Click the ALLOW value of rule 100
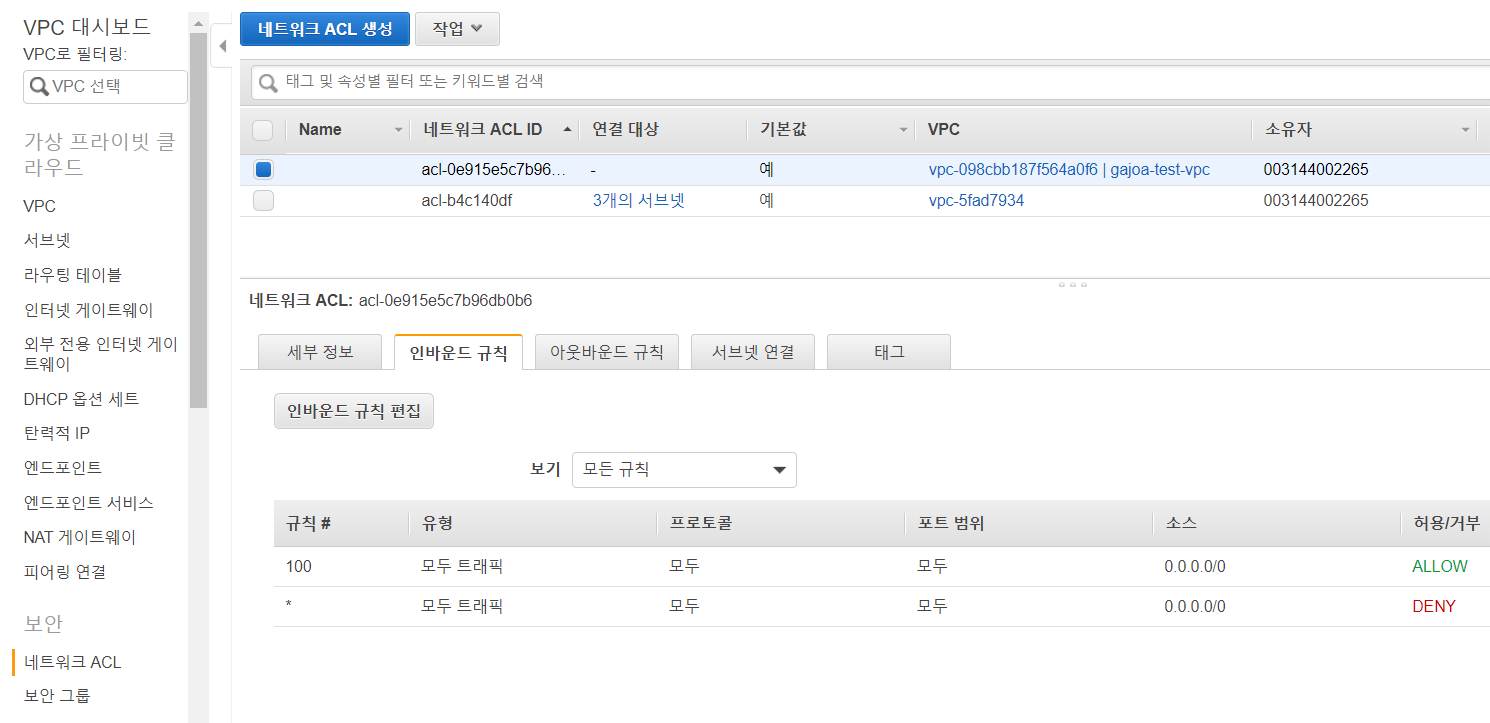Image resolution: width=1490 pixels, height=723 pixels. pos(1440,567)
